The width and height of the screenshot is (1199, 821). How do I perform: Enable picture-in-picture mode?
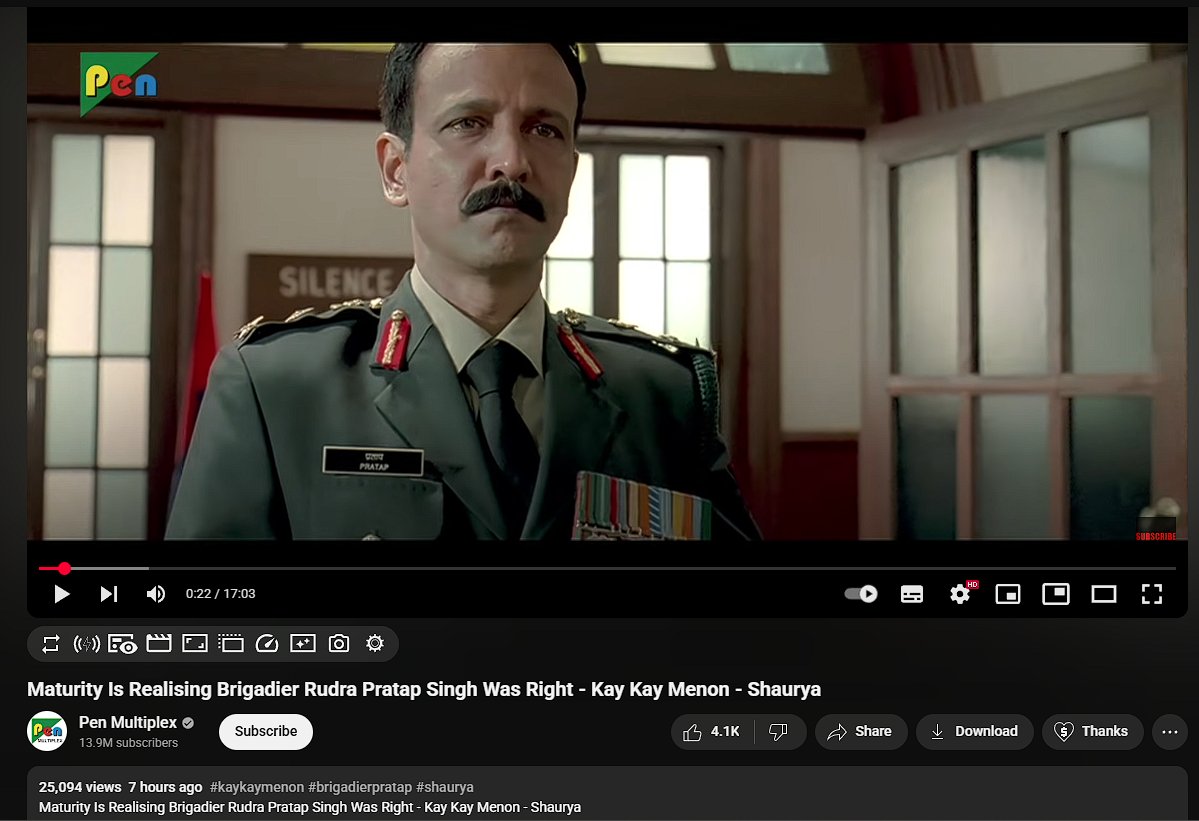(x=1056, y=594)
